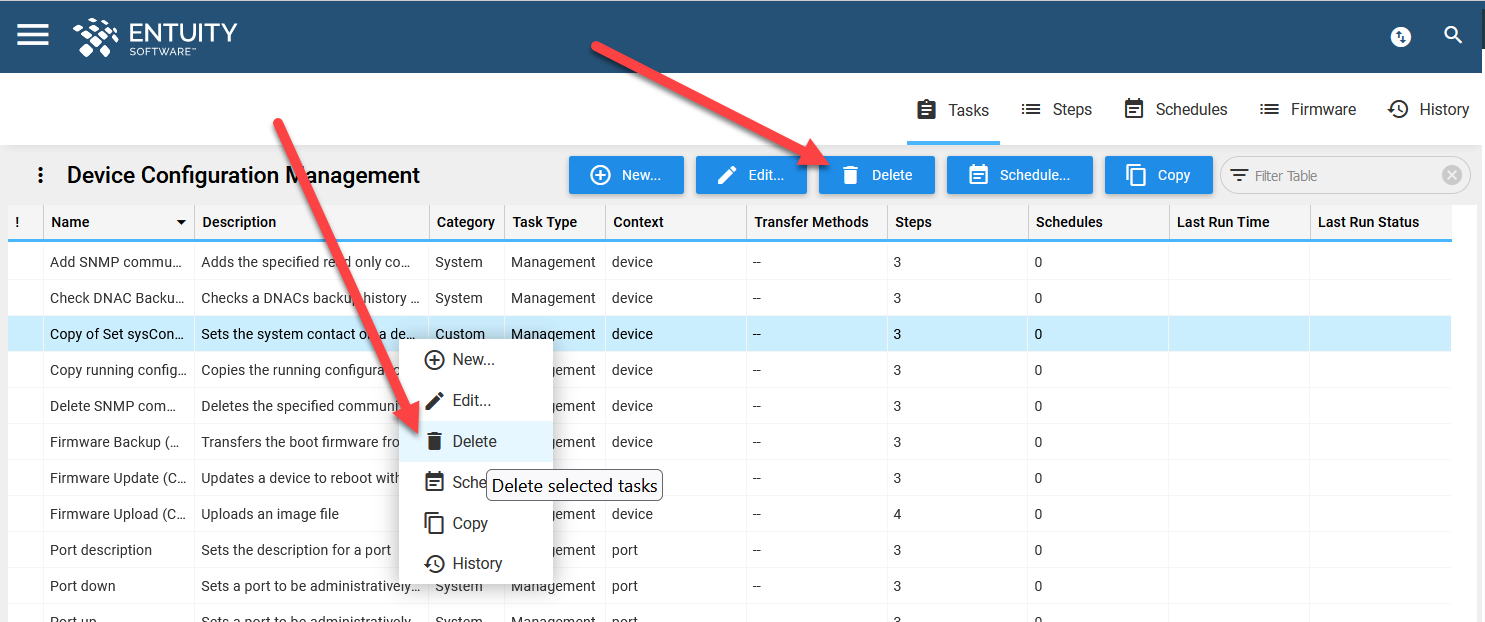Screen dimensions: 1485x622
Task: Click the Entuity Software logo
Action: coord(155,36)
